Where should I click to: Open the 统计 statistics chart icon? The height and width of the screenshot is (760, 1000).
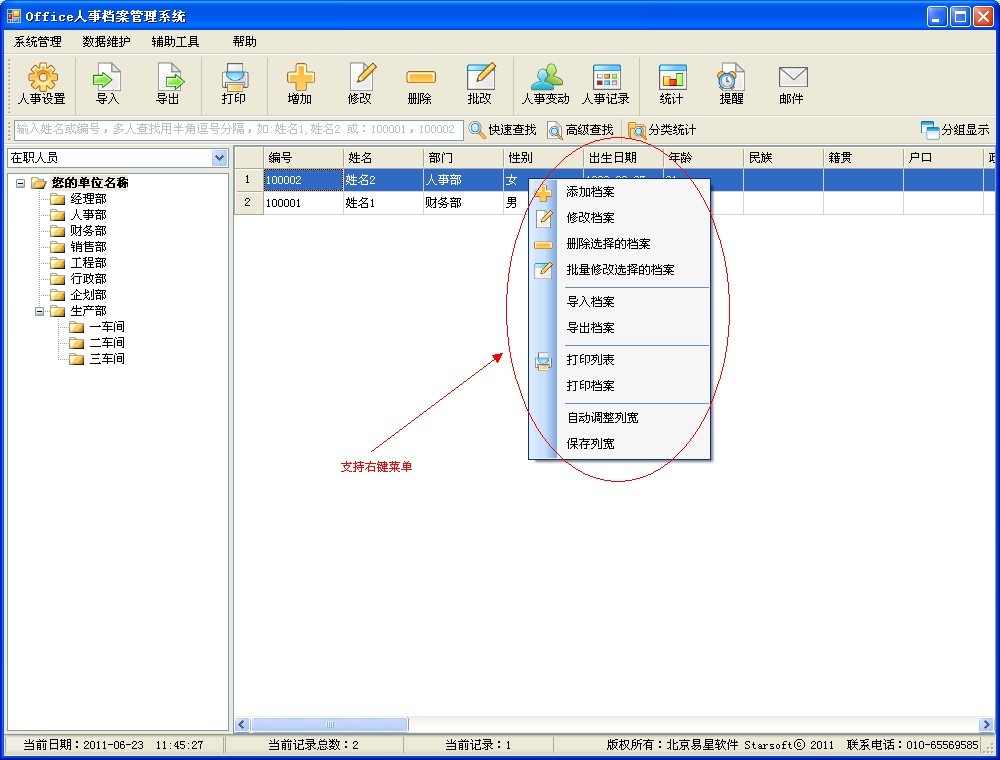click(672, 78)
